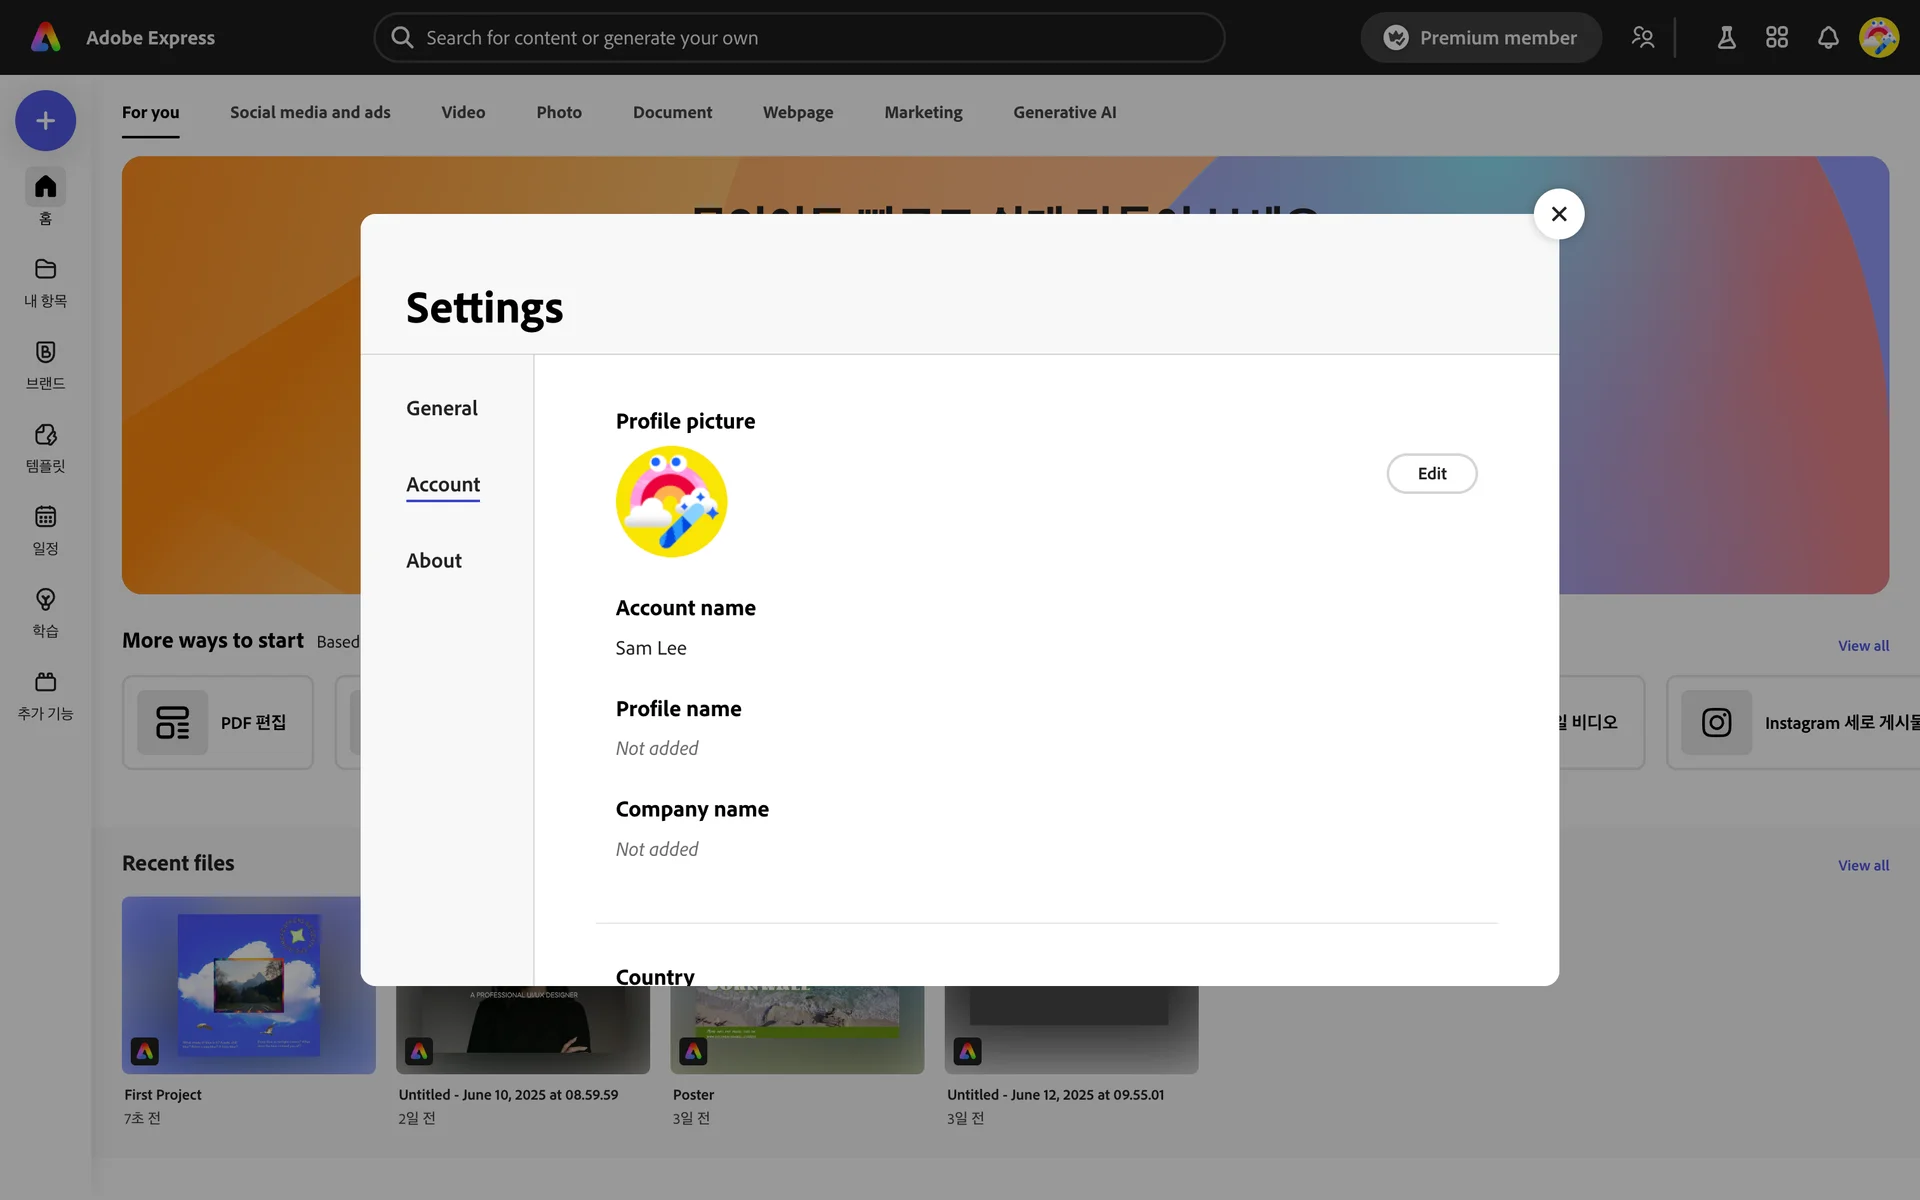Viewport: 1920px width, 1200px height.
Task: Open the Home sidebar icon
Action: [x=45, y=187]
